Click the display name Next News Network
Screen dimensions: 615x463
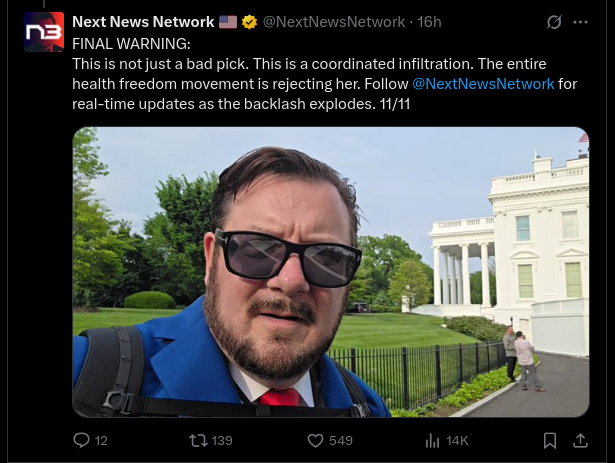click(143, 22)
